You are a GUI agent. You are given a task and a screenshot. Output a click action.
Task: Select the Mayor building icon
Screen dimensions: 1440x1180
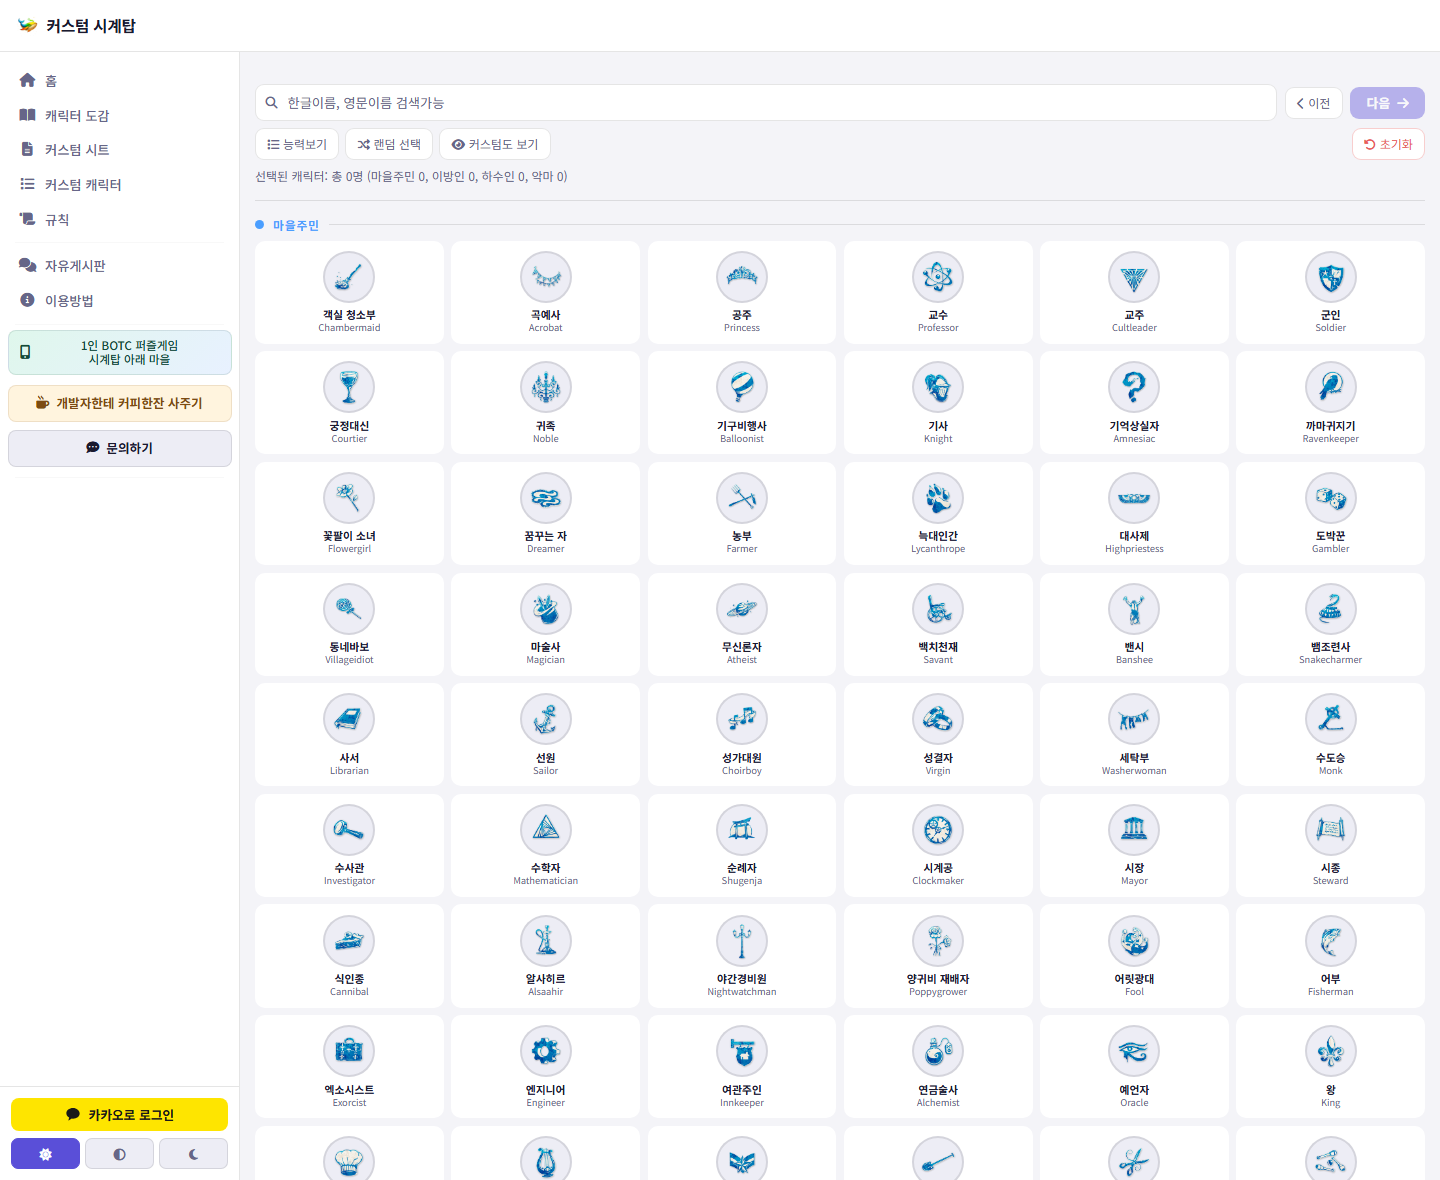(x=1134, y=830)
